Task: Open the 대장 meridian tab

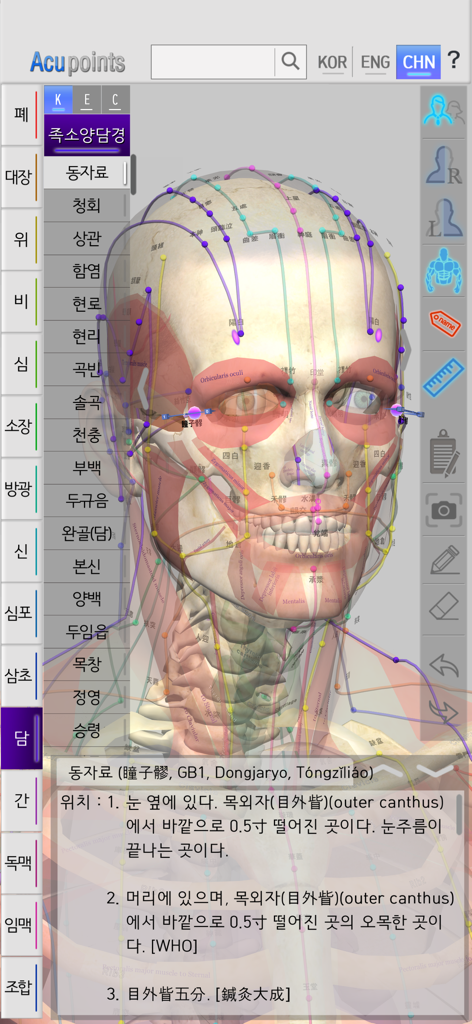Action: 21,177
